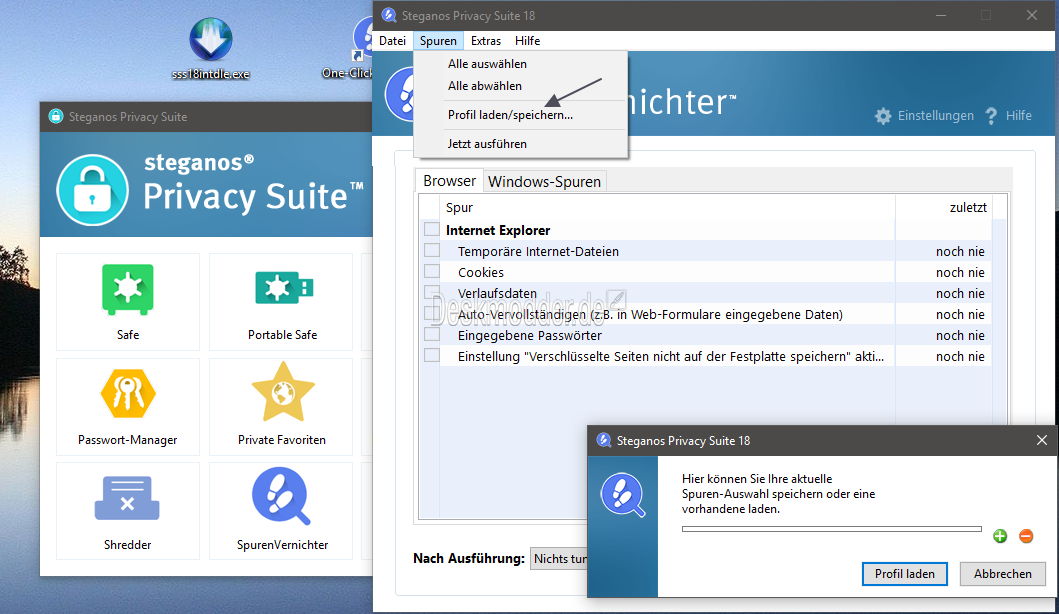The width and height of the screenshot is (1059, 614).
Task: Open the Safe tool icon
Action: [x=128, y=290]
